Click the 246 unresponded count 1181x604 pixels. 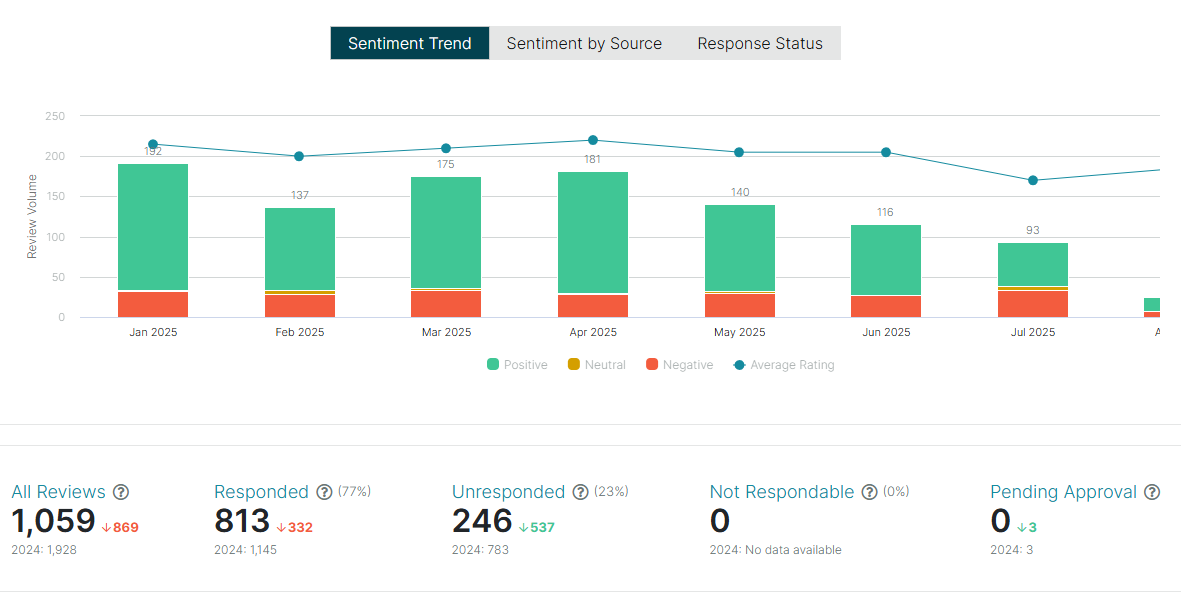click(x=482, y=521)
